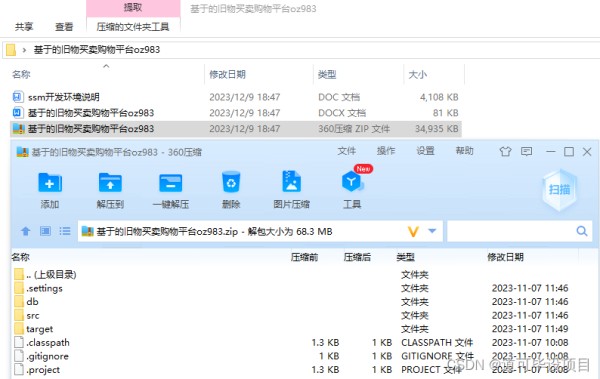Screen dimensions: 600x379
Task: Select the target folder icon
Action: click(x=19, y=328)
